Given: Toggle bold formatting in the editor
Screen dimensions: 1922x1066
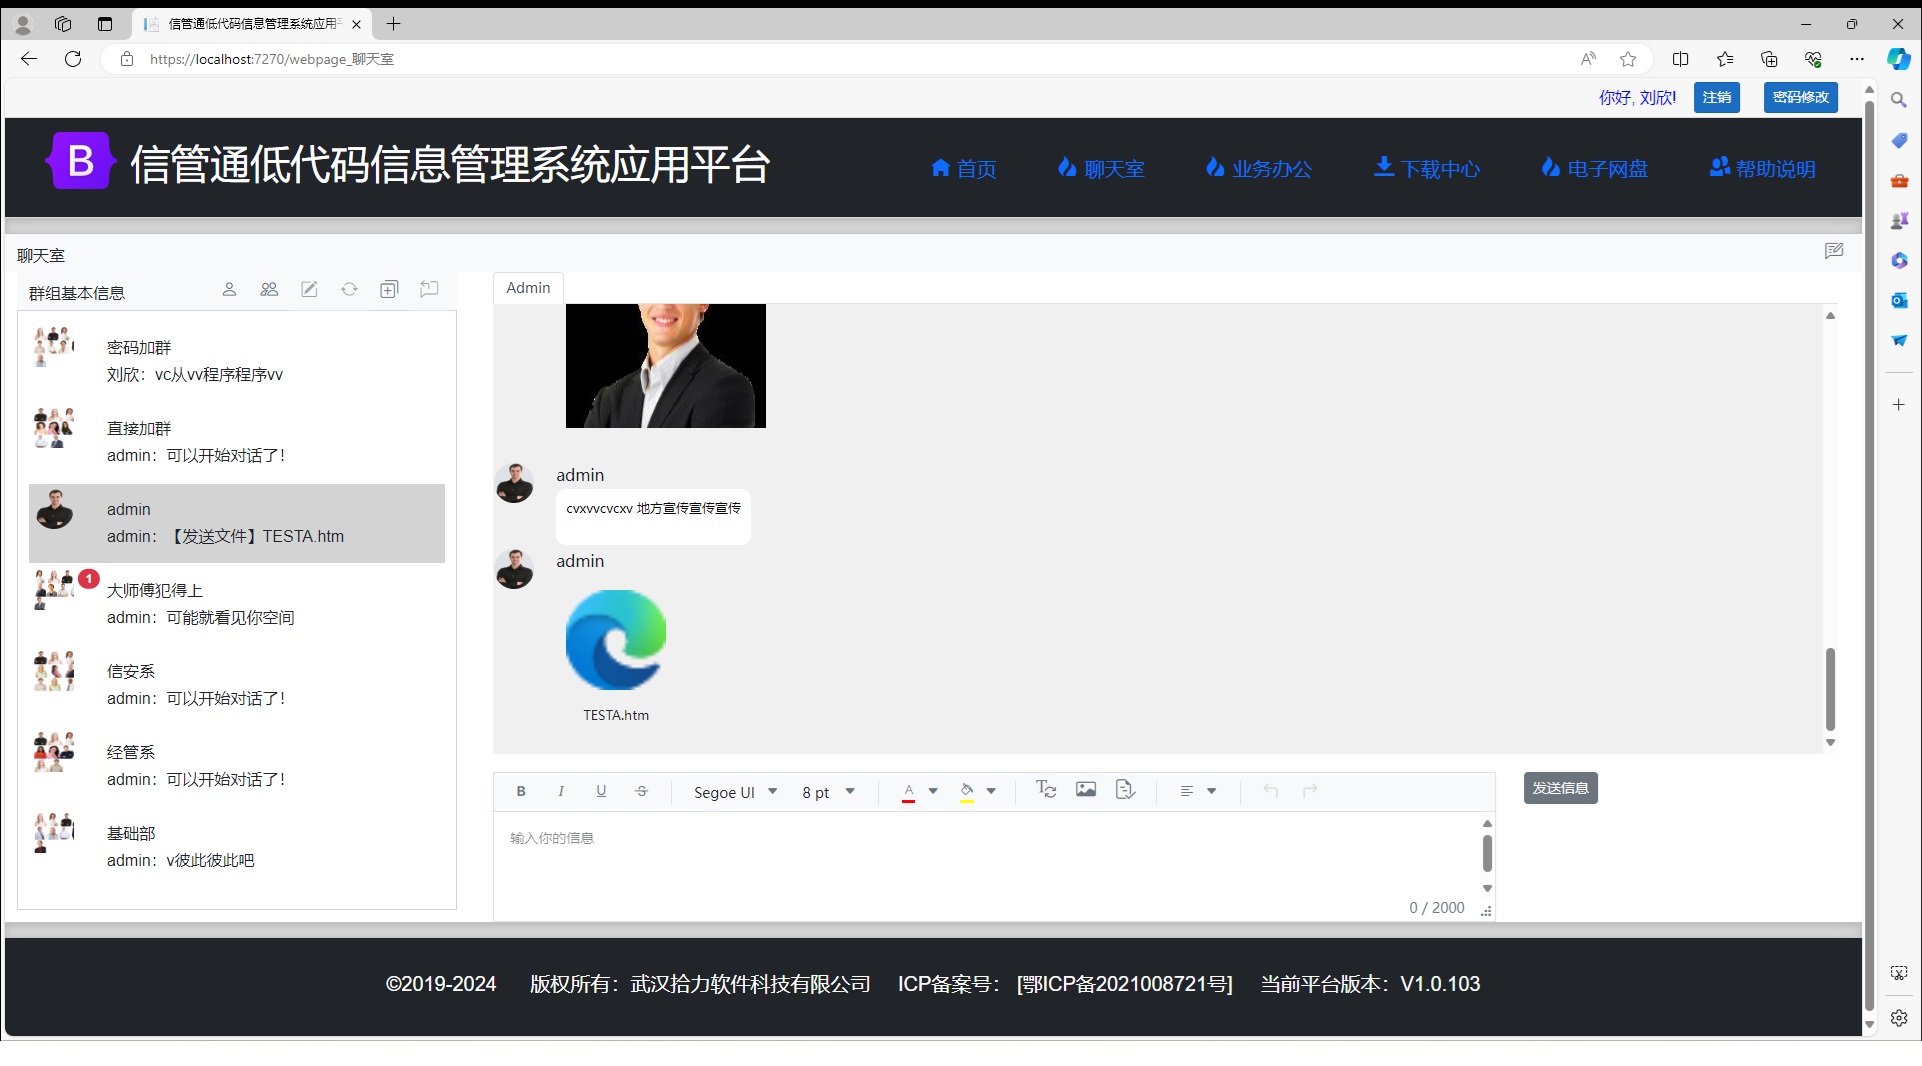Looking at the screenshot, I should tap(521, 790).
